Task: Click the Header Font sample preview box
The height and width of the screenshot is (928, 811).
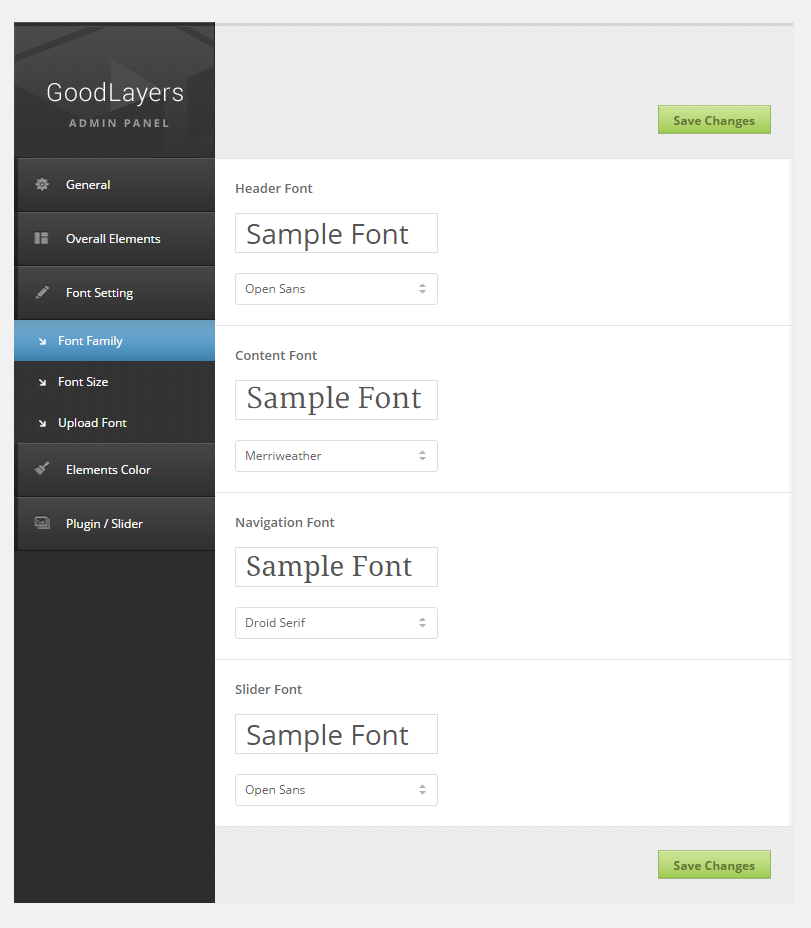Action: [x=336, y=233]
